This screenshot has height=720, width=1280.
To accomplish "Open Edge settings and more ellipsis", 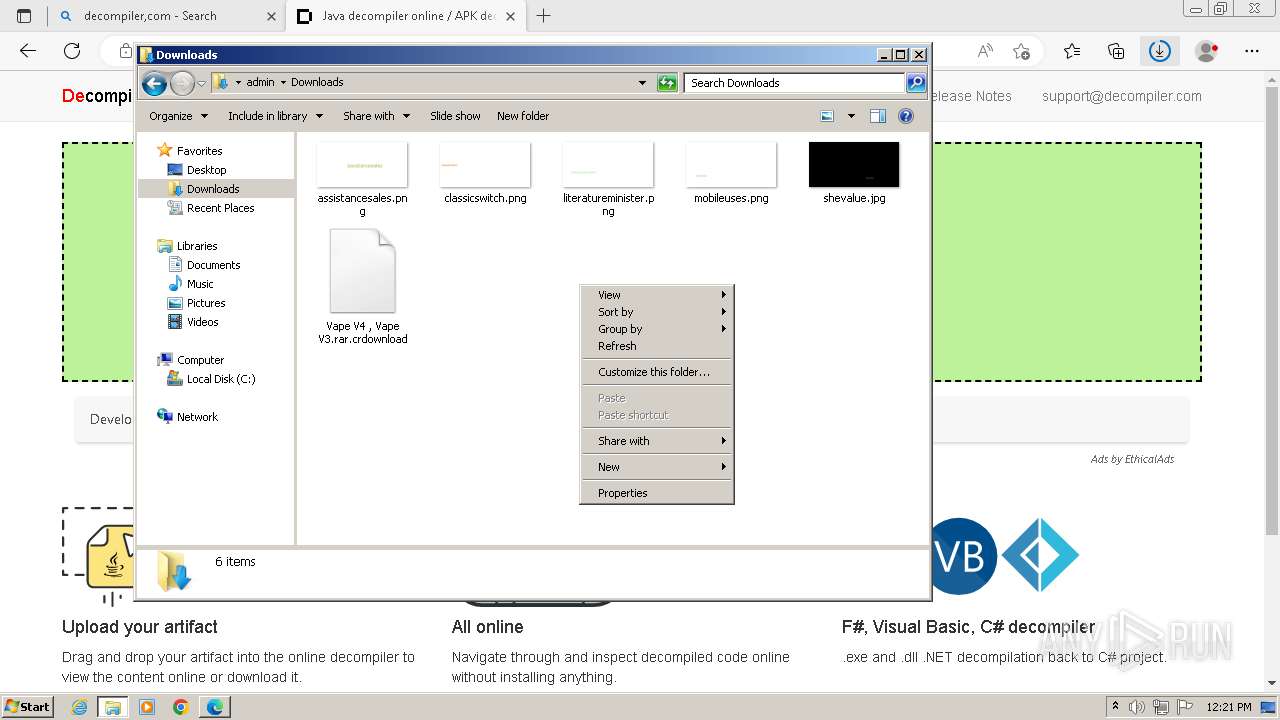I will pyautogui.click(x=1251, y=51).
